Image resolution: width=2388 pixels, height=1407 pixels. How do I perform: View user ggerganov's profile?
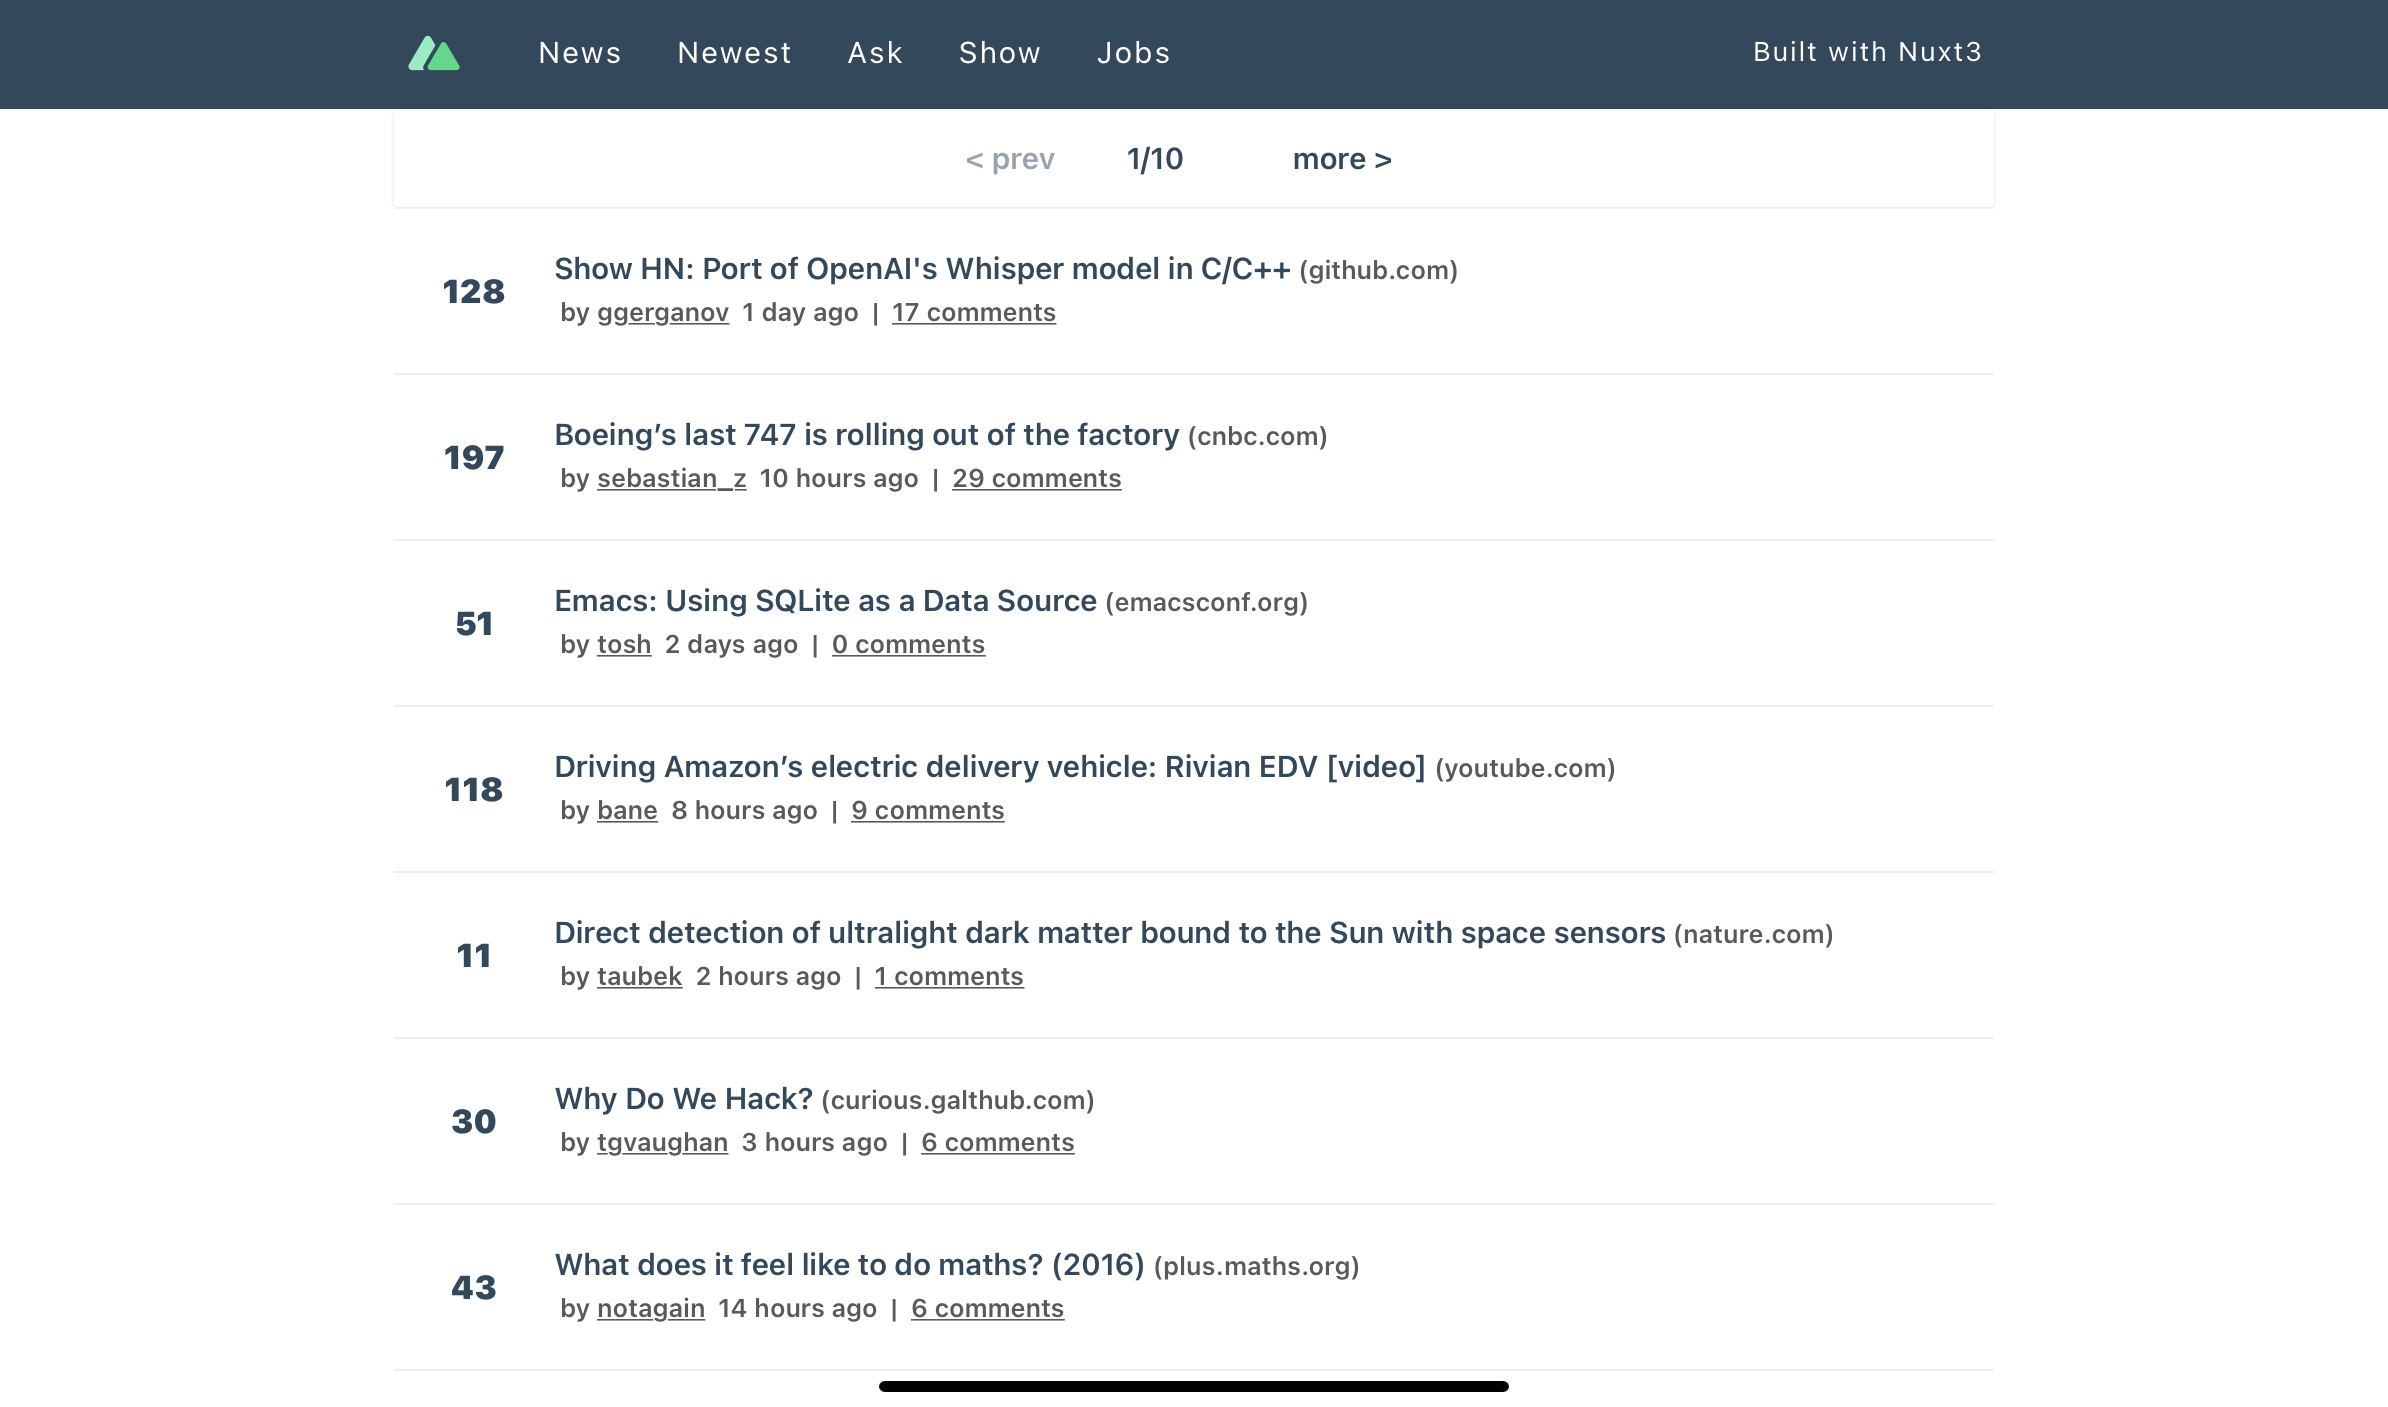(x=662, y=313)
